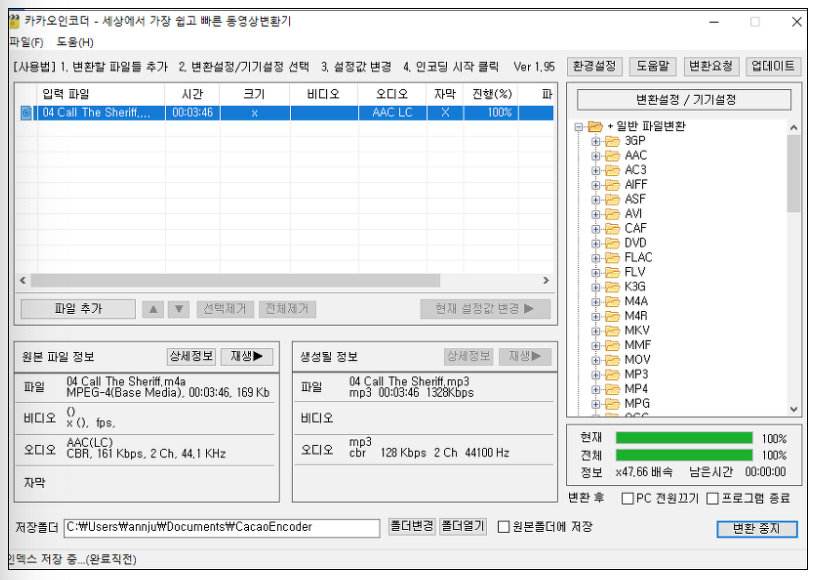816x580 pixels.
Task: Play source file with 재생 button
Action: click(247, 356)
